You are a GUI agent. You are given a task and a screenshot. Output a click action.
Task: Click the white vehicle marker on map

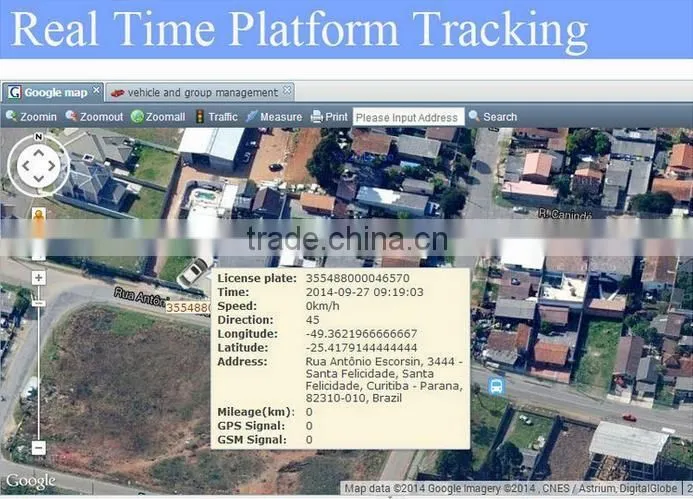pyautogui.click(x=193, y=272)
